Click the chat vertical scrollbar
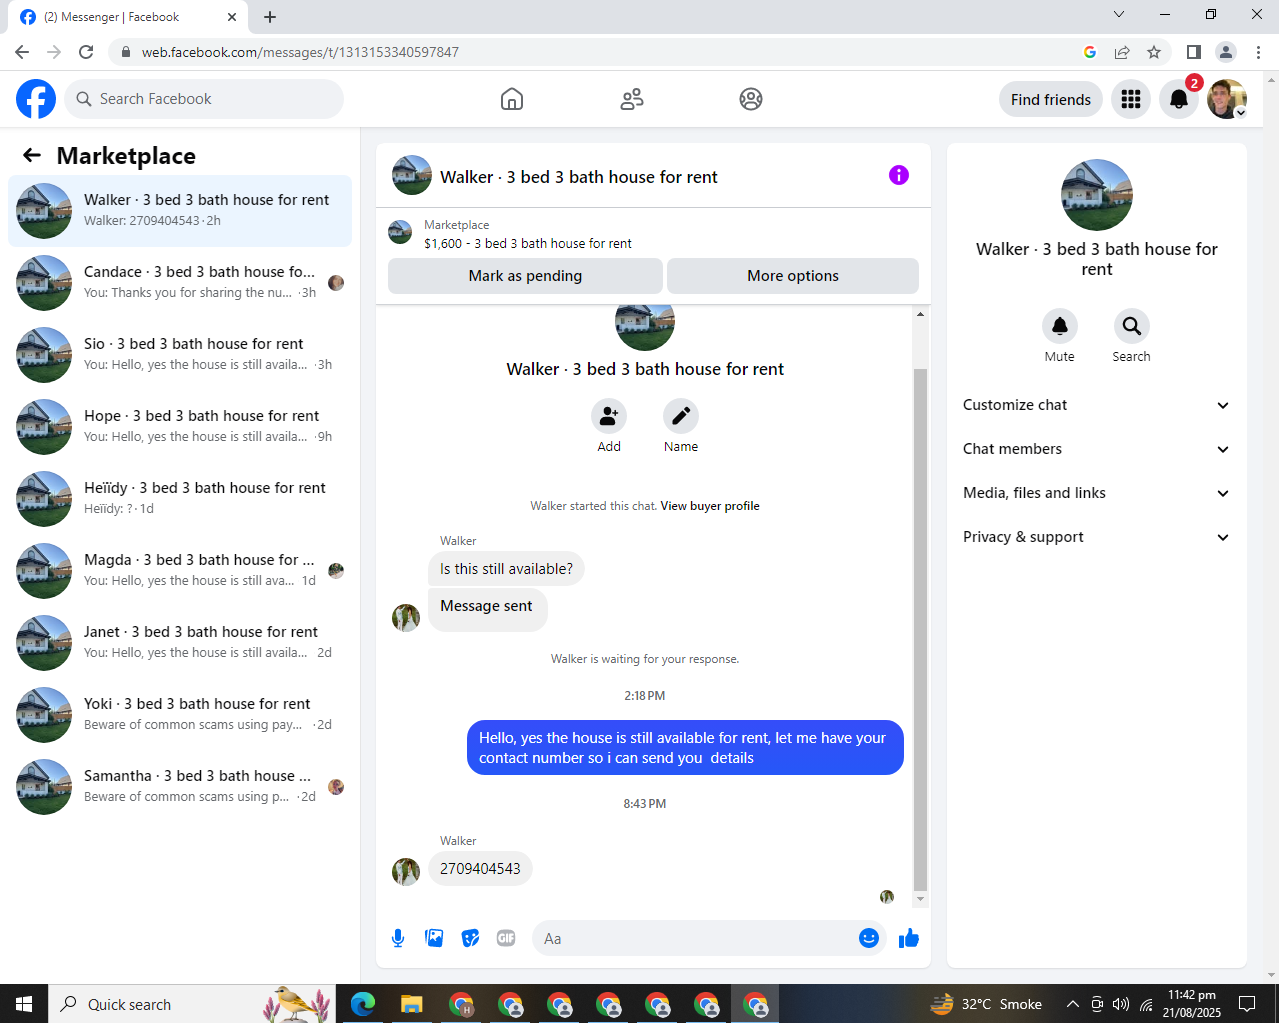The height and width of the screenshot is (1023, 1279). (920, 629)
